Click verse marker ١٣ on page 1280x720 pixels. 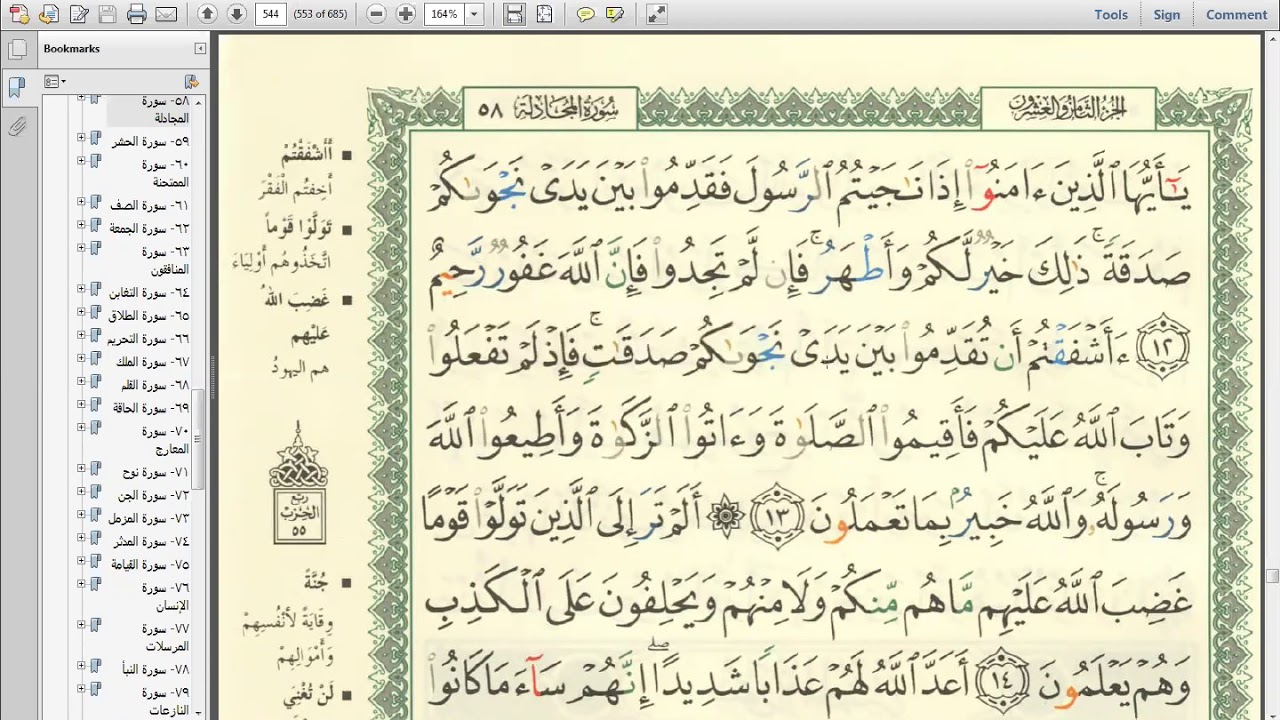[776, 517]
